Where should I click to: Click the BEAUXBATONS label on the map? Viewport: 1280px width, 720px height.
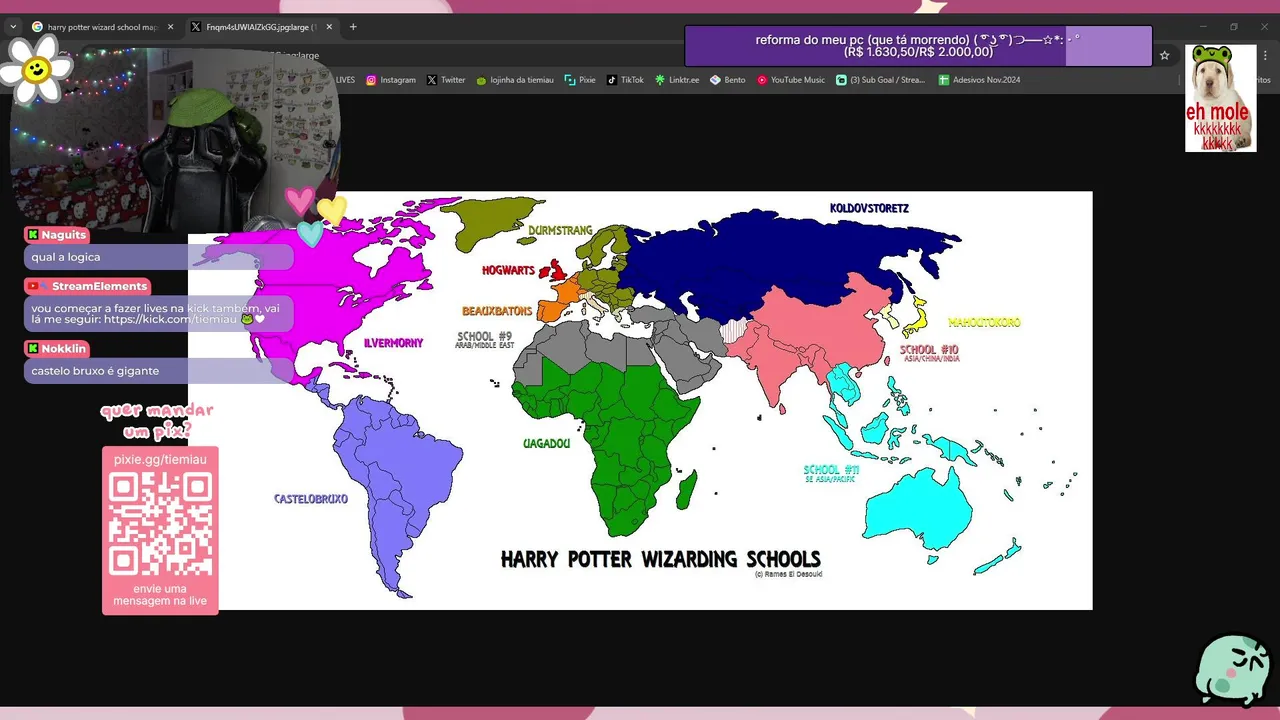497,312
